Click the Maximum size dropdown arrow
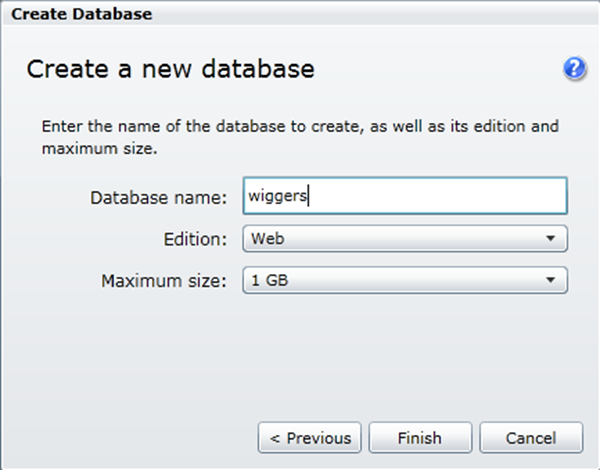This screenshot has width=600, height=470. point(550,281)
